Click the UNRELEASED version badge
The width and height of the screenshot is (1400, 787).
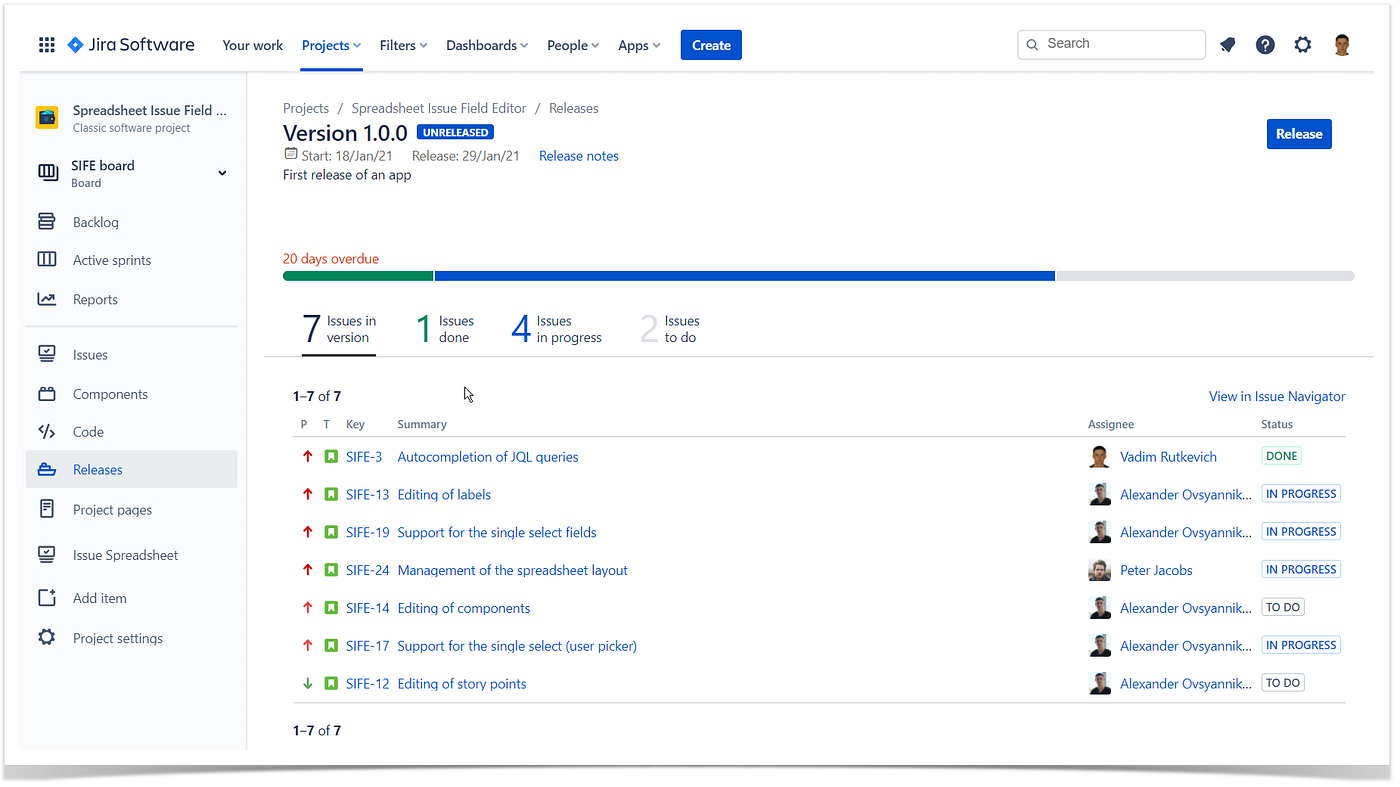tap(455, 132)
